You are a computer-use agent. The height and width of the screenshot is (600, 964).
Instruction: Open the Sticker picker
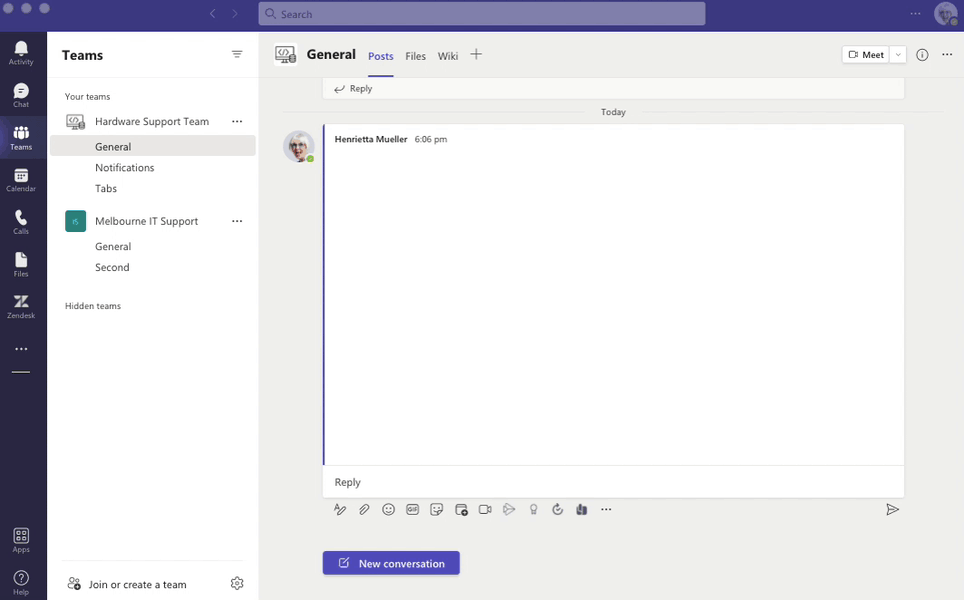(437, 509)
